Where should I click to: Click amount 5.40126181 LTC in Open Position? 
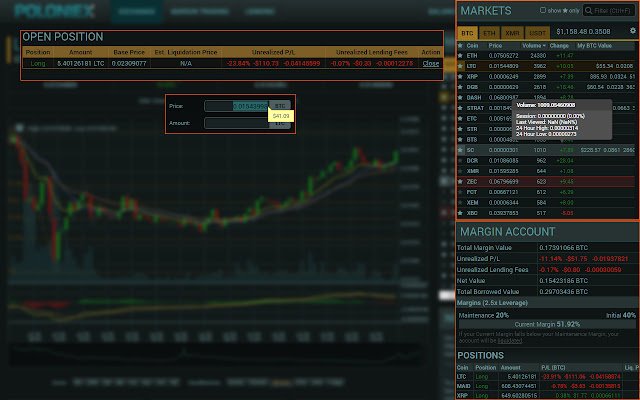pos(81,63)
